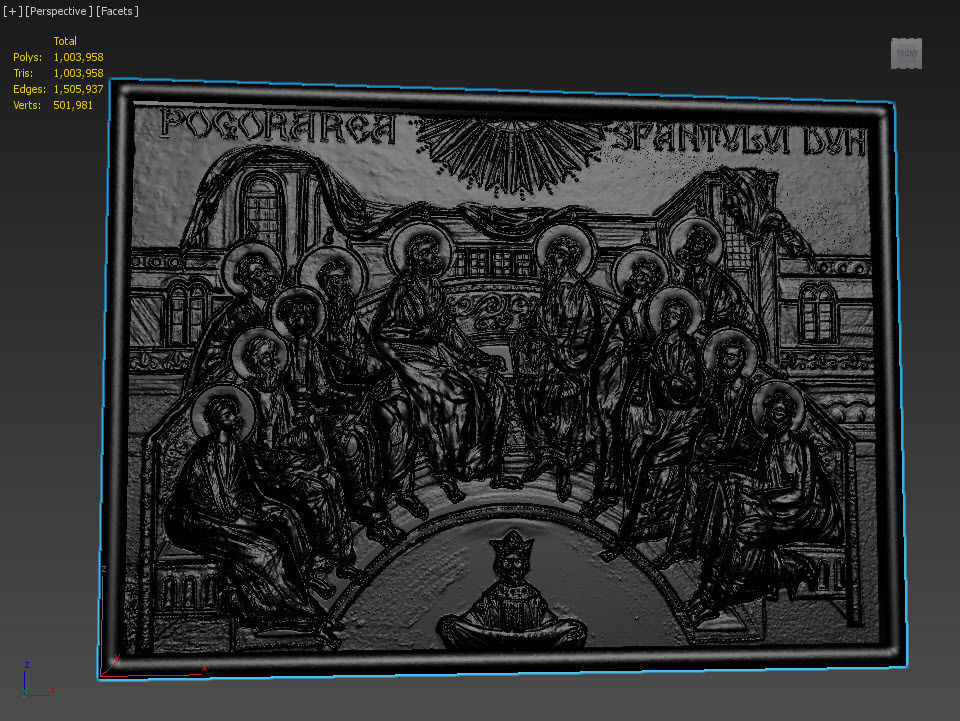Click the Total statistics header
Viewport: 960px width, 721px height.
[65, 41]
